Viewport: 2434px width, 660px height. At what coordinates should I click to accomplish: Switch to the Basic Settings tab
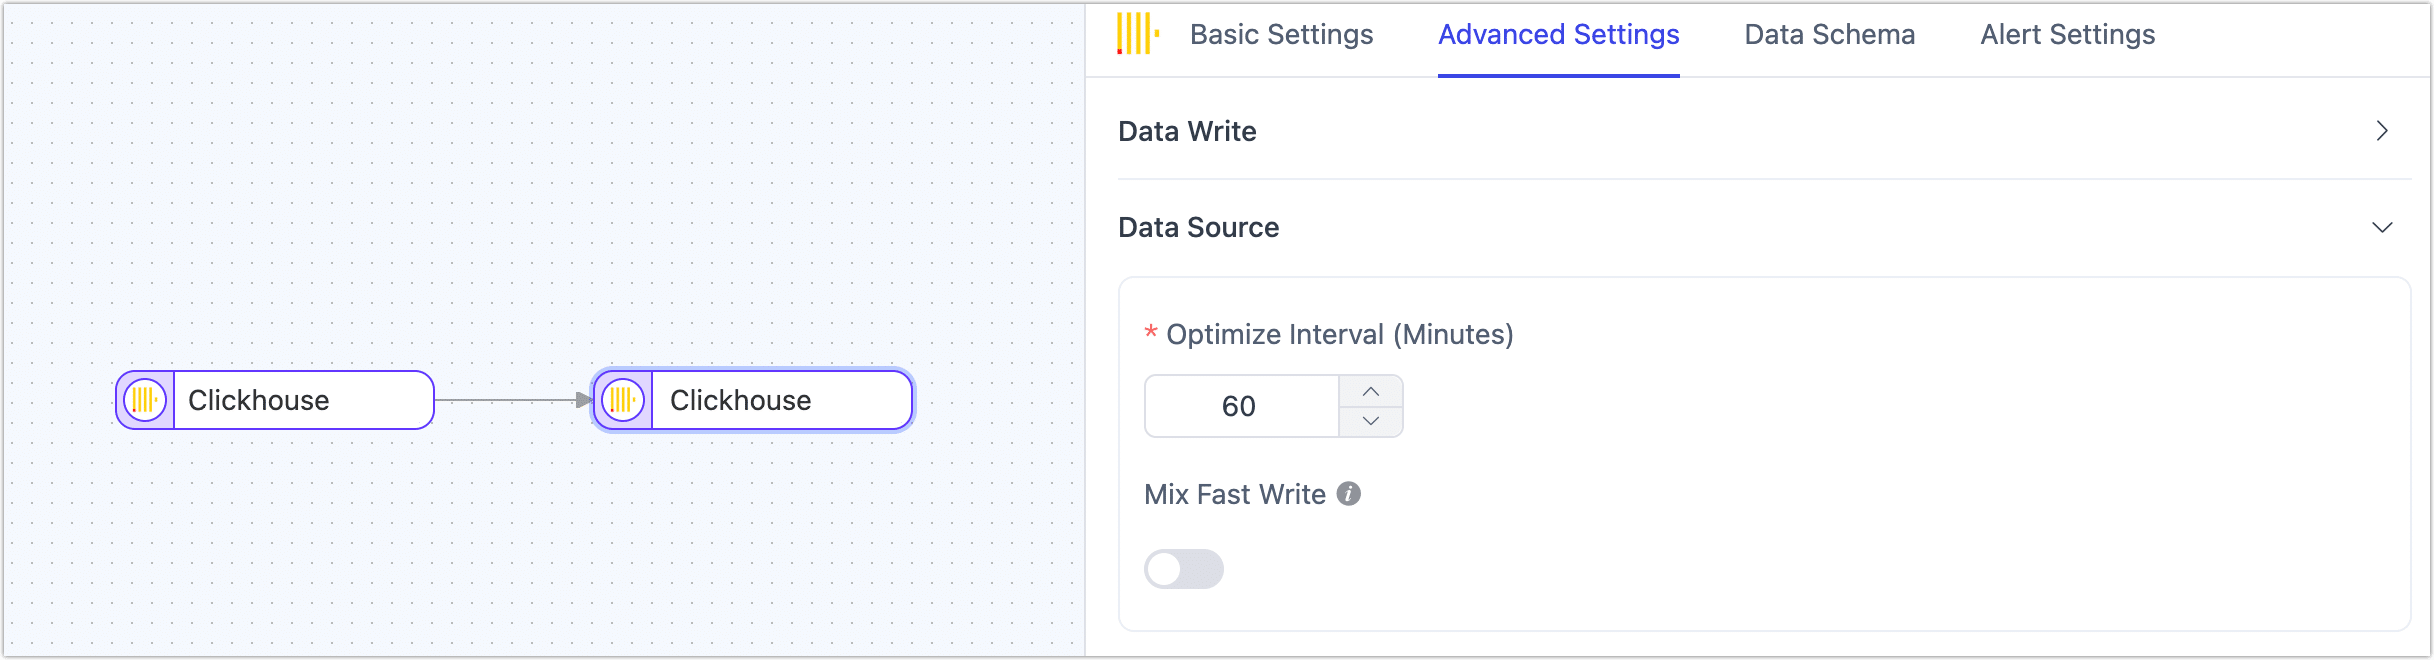pos(1281,34)
